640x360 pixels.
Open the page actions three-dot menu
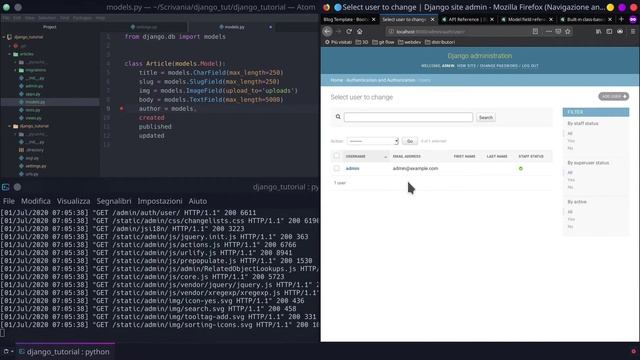[x=549, y=31]
